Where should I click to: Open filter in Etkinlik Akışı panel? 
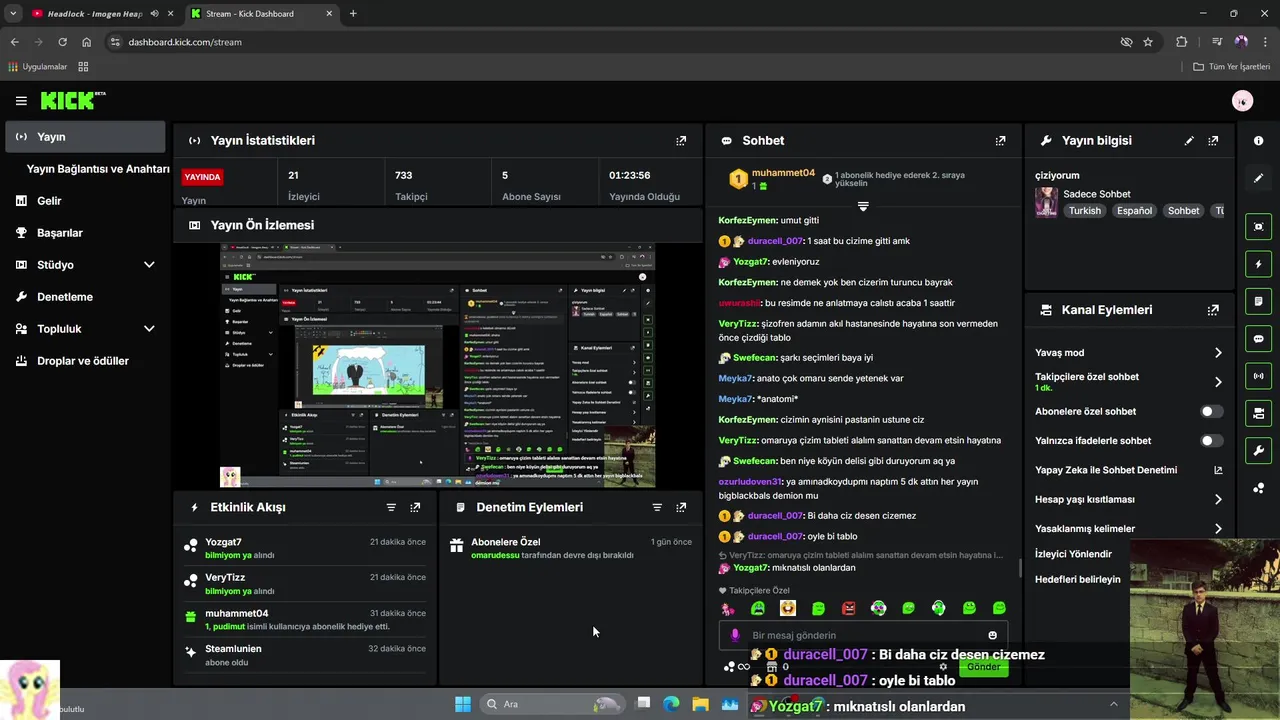[x=391, y=507]
